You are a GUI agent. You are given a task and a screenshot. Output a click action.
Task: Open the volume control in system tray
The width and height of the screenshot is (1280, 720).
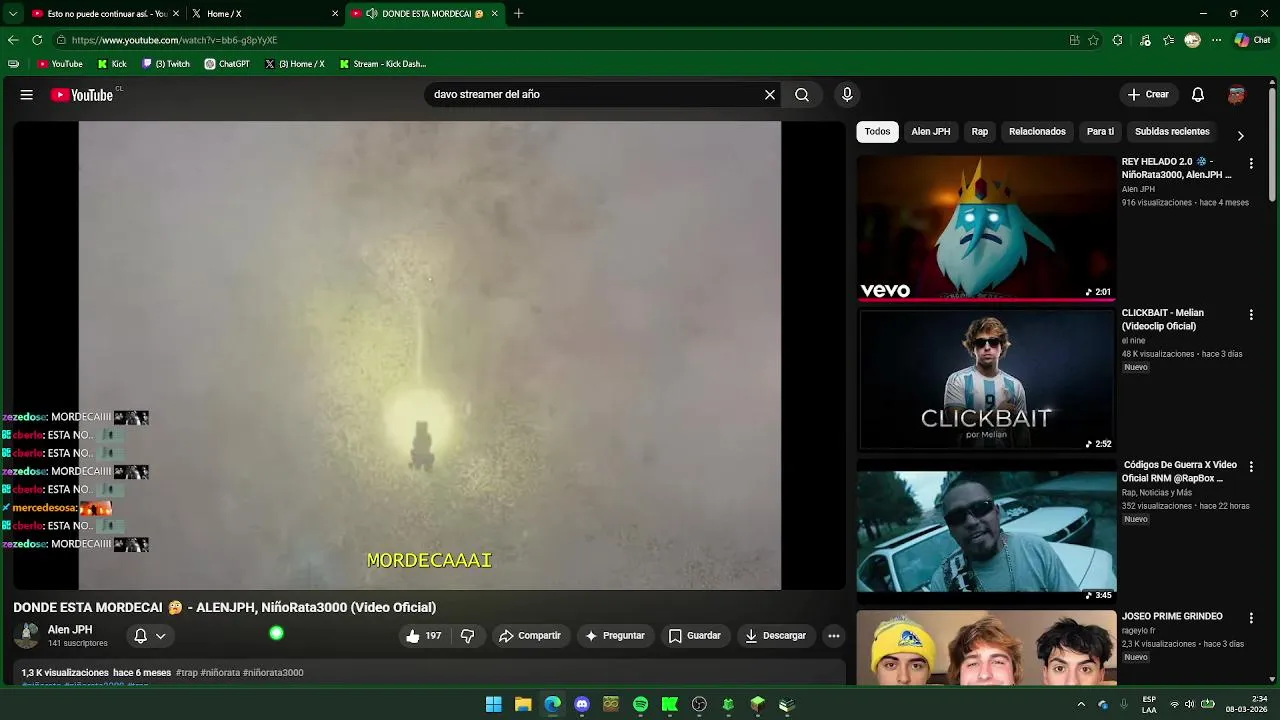(1189, 704)
